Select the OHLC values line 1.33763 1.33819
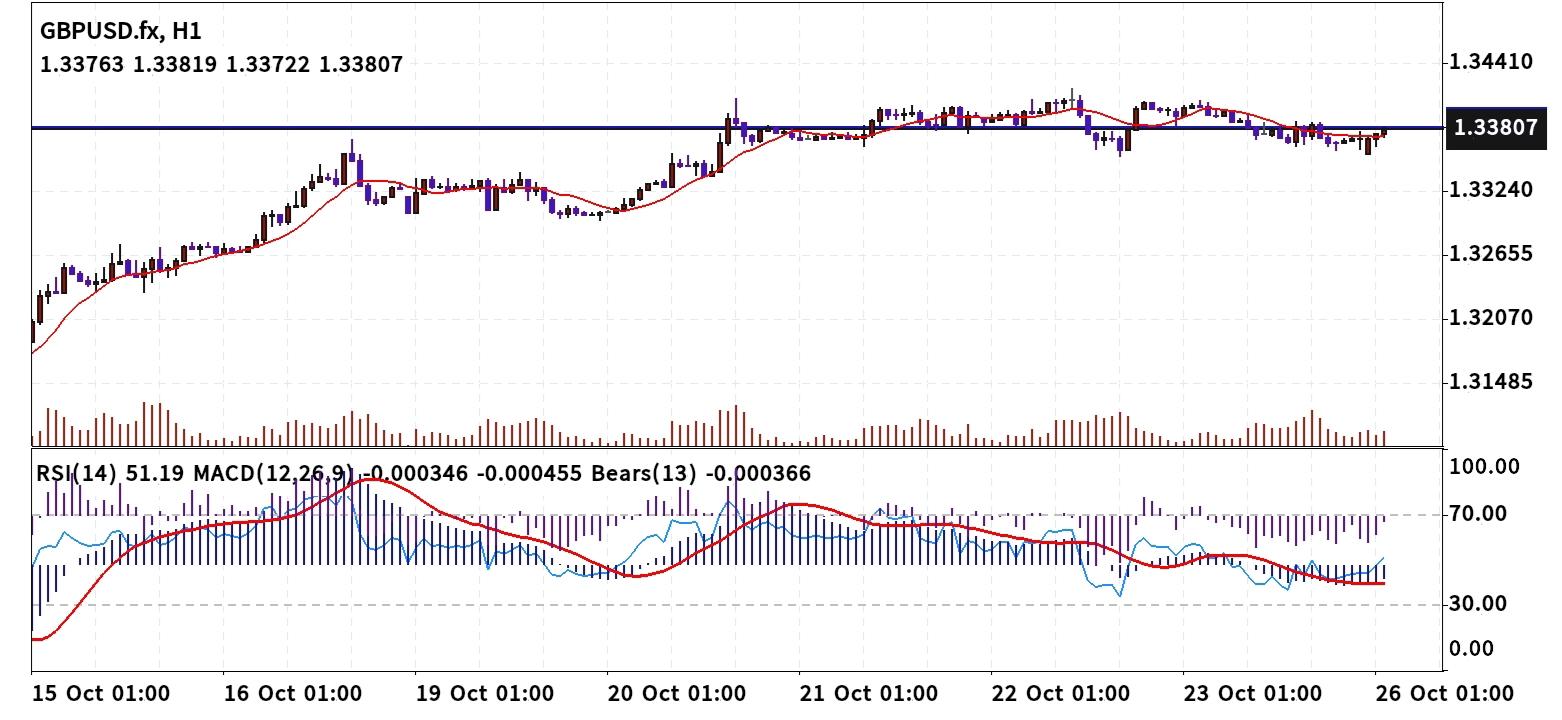Viewport: 1562px width, 720px height. [221, 65]
